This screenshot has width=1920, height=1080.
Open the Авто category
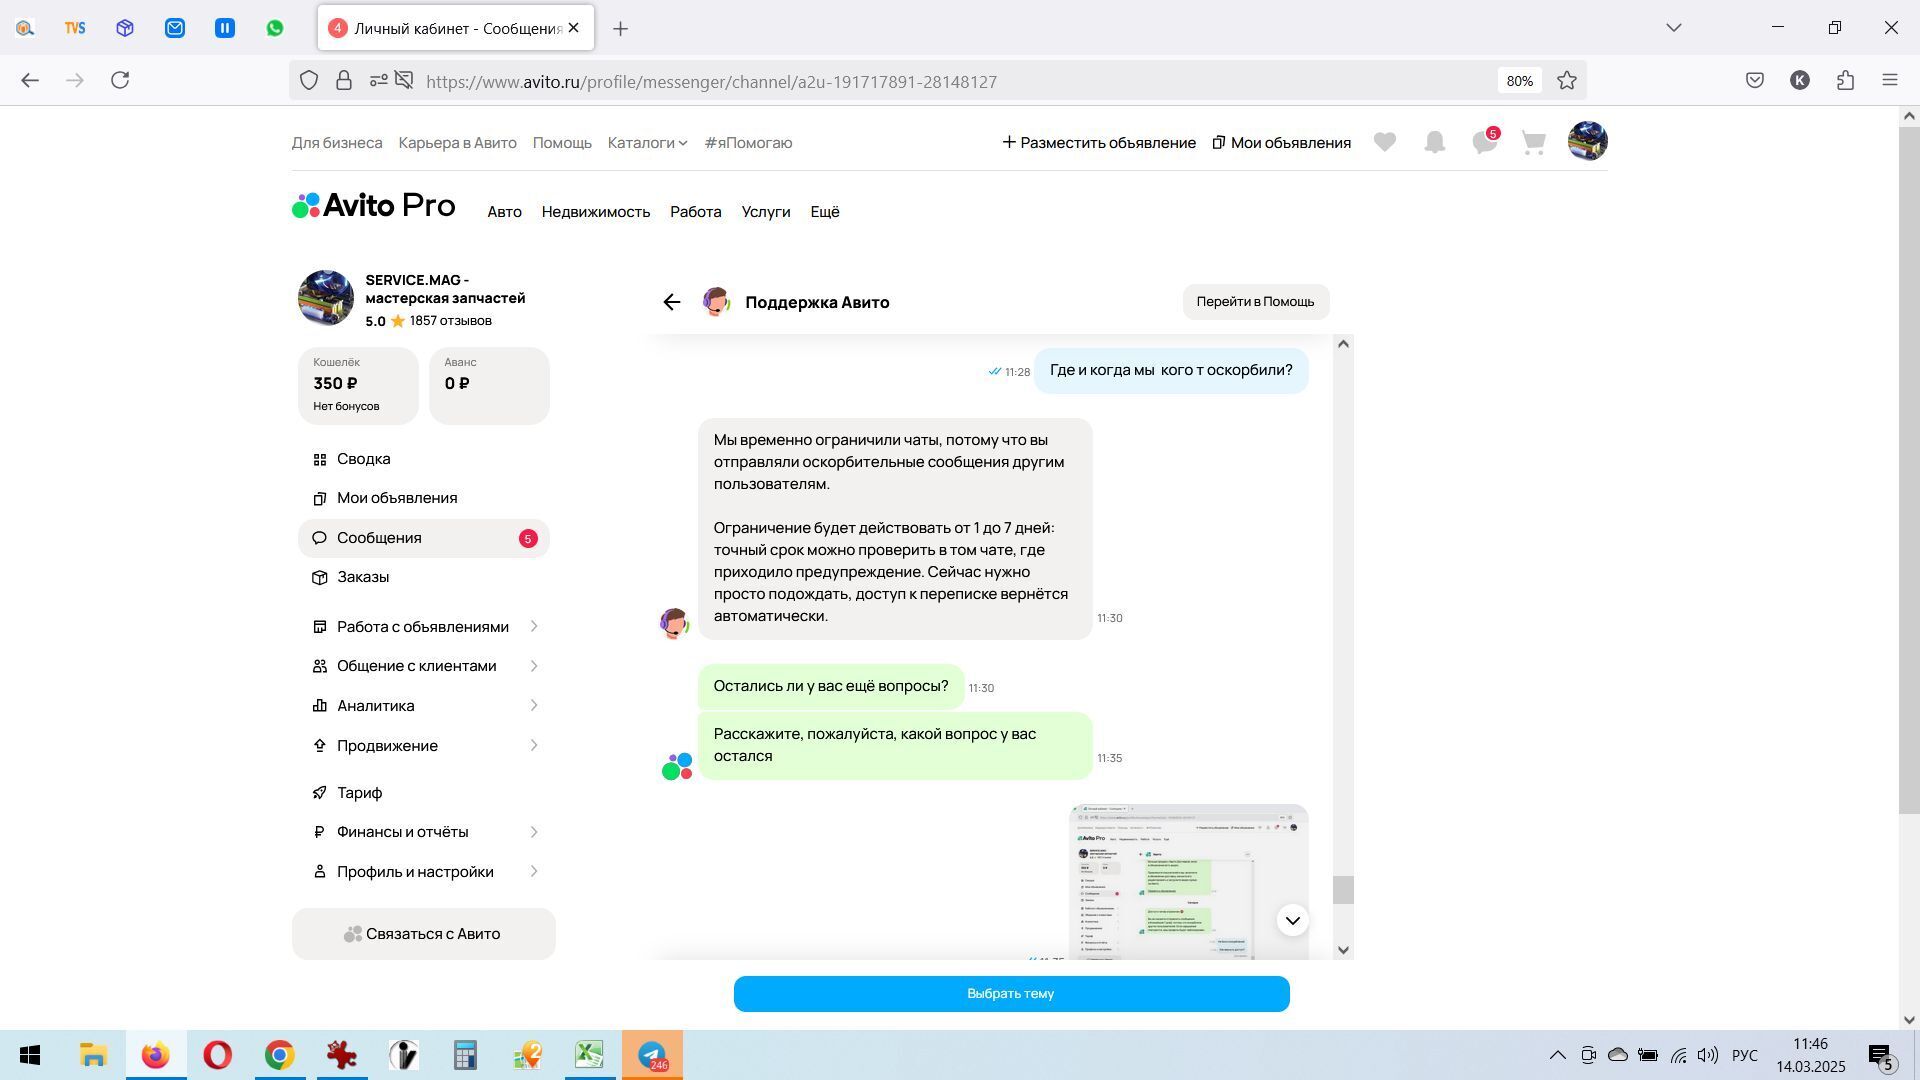tap(504, 212)
